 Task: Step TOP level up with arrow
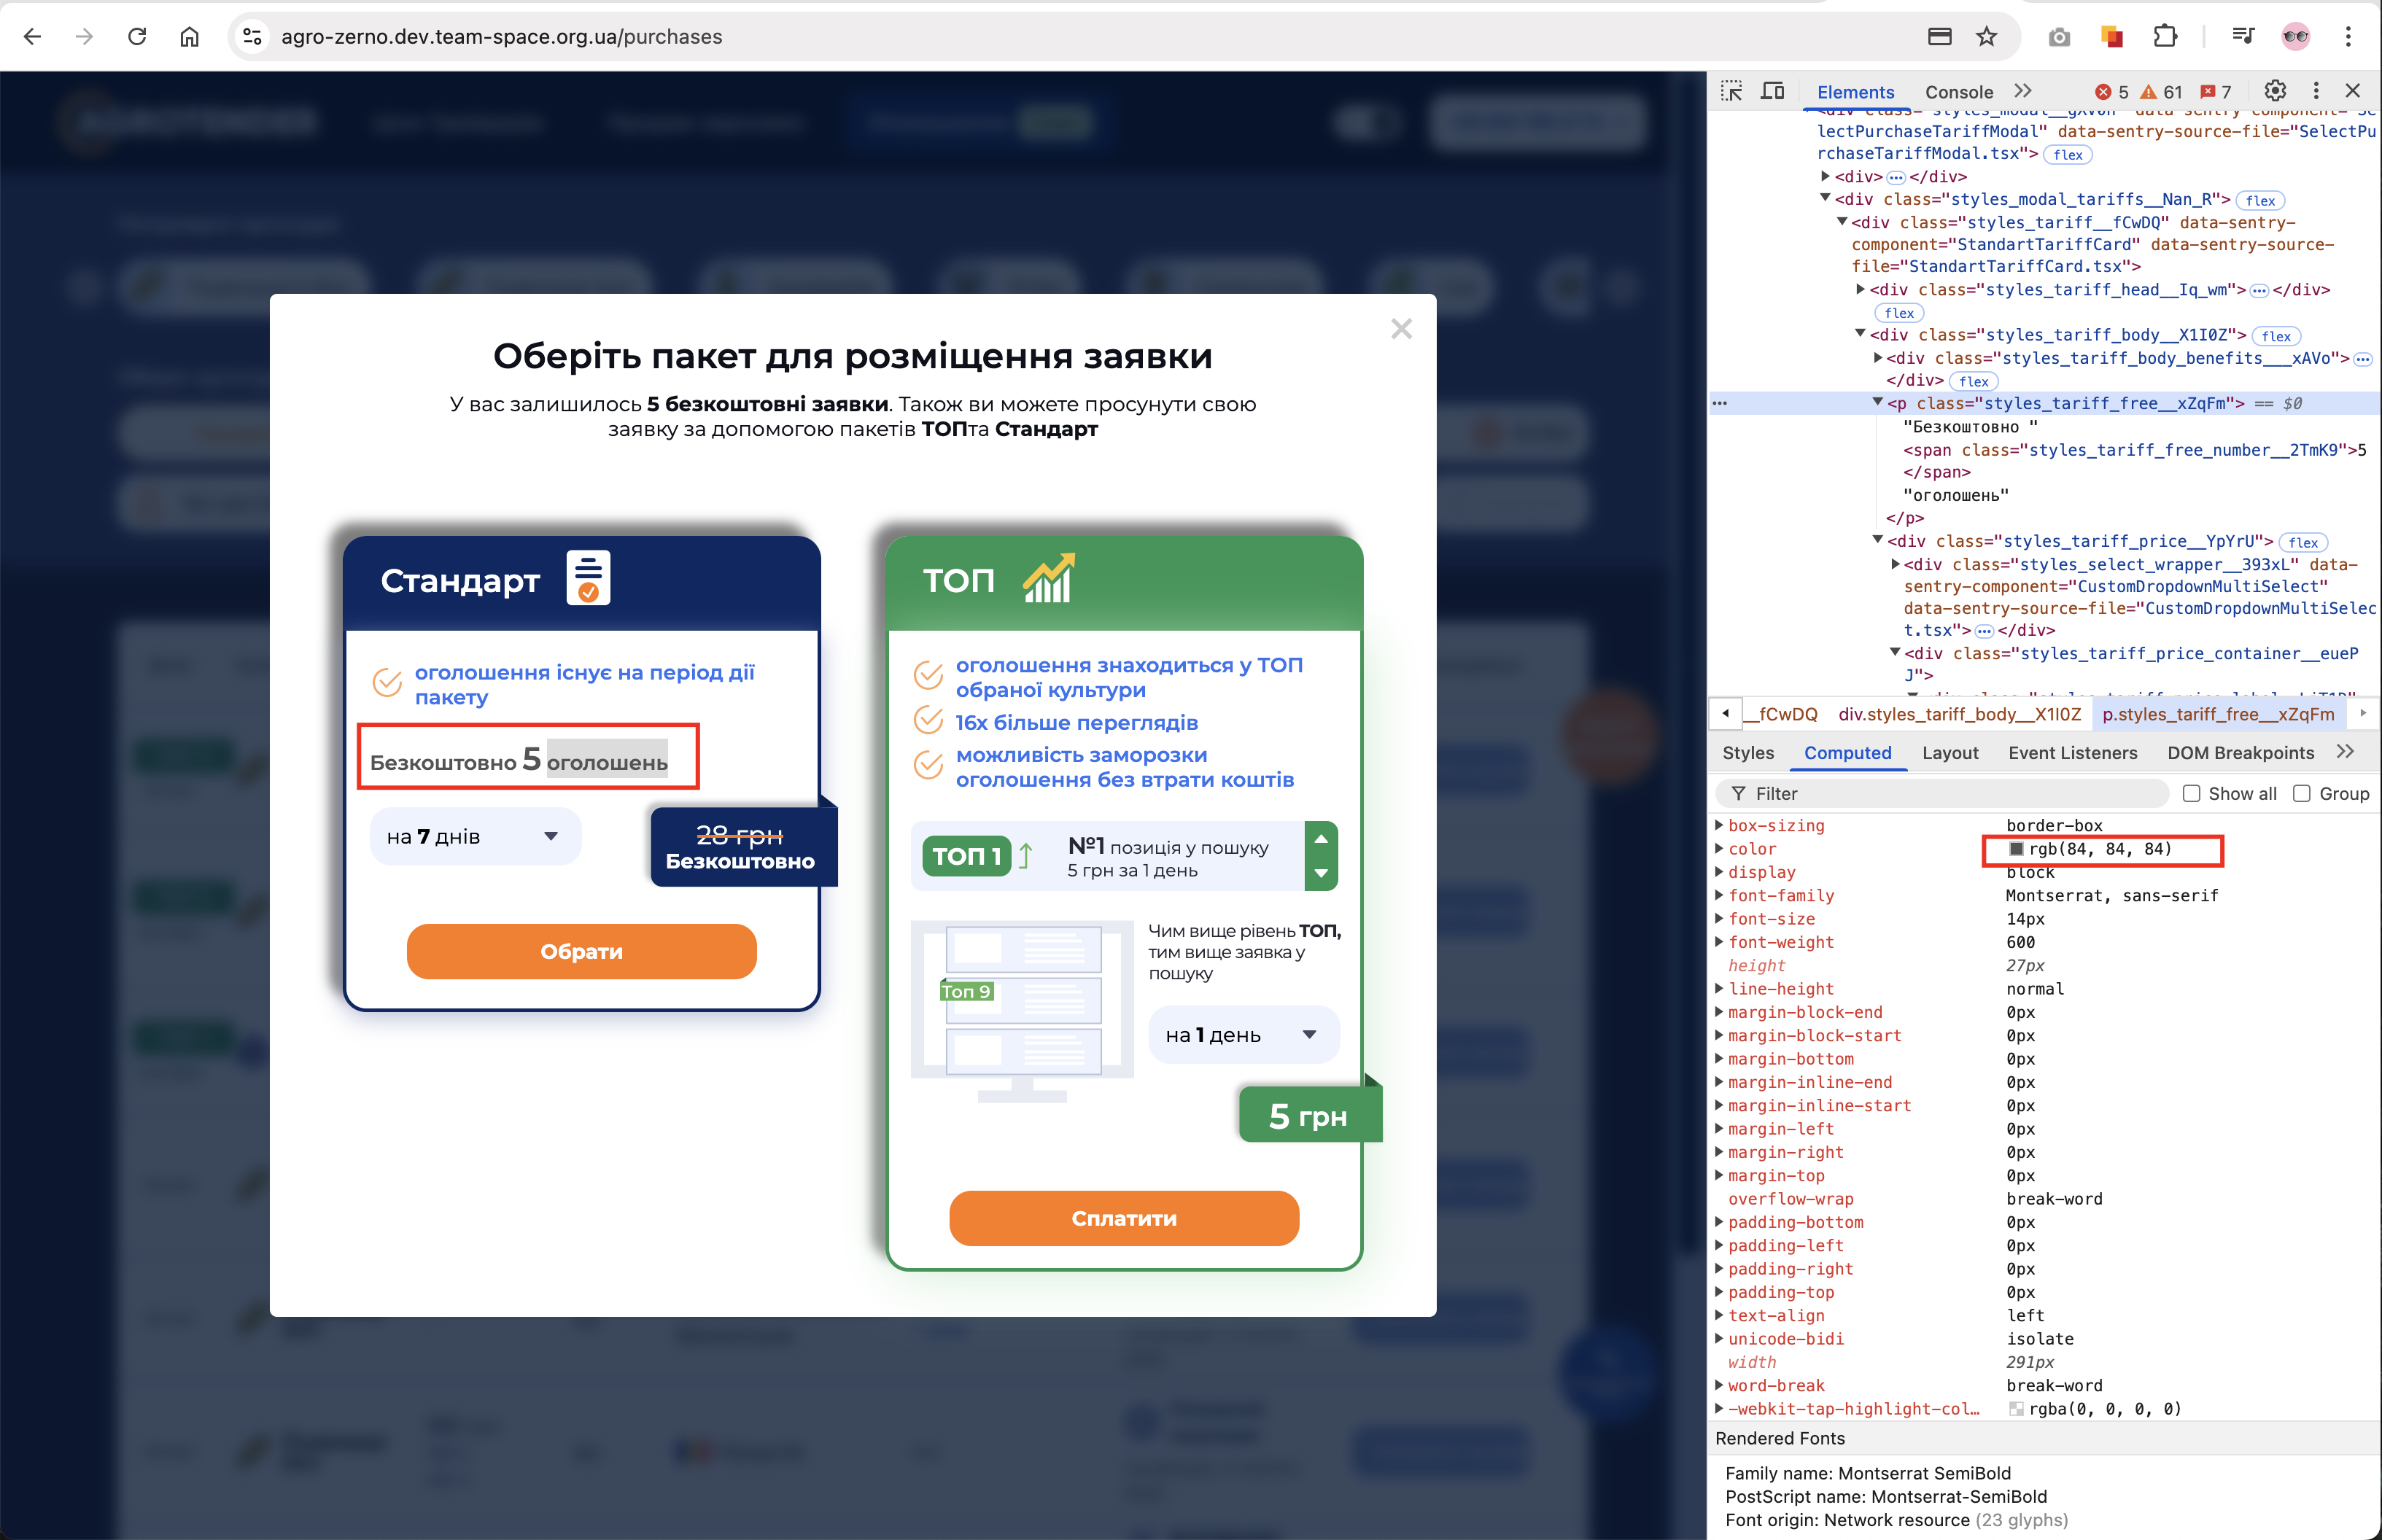[x=1321, y=839]
